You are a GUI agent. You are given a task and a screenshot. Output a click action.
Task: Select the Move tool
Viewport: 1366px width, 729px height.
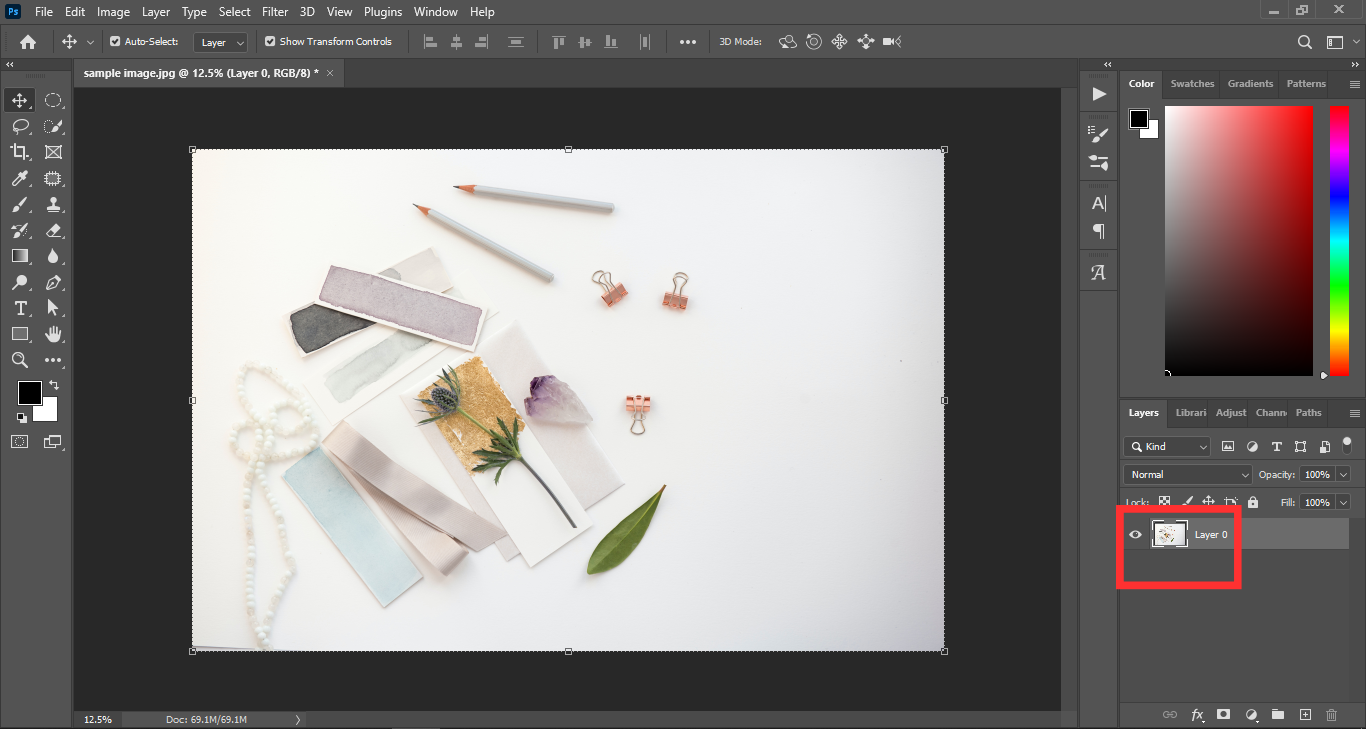(19, 100)
